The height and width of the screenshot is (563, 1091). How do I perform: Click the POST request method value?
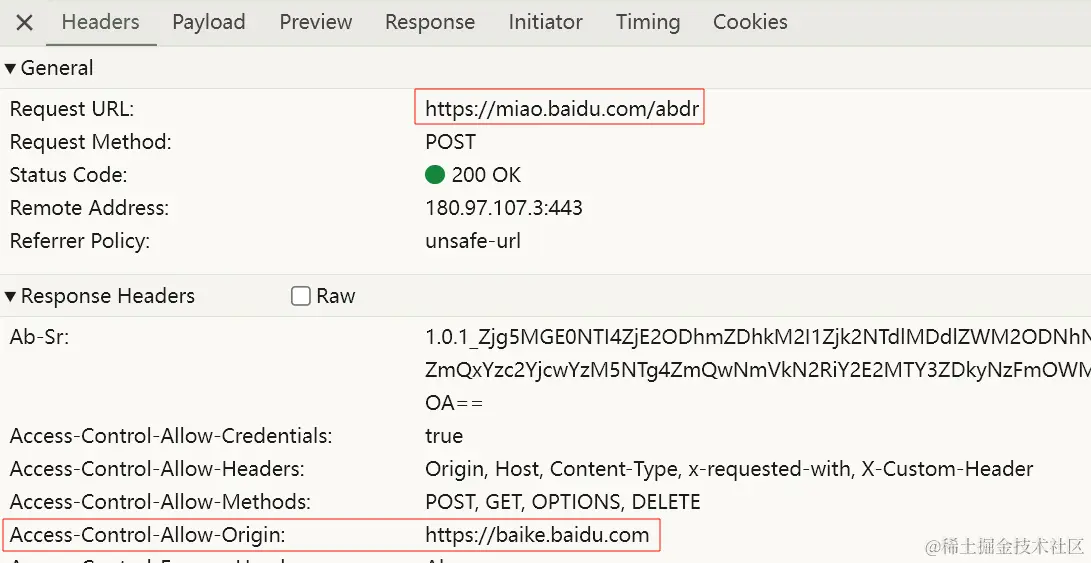pos(450,142)
